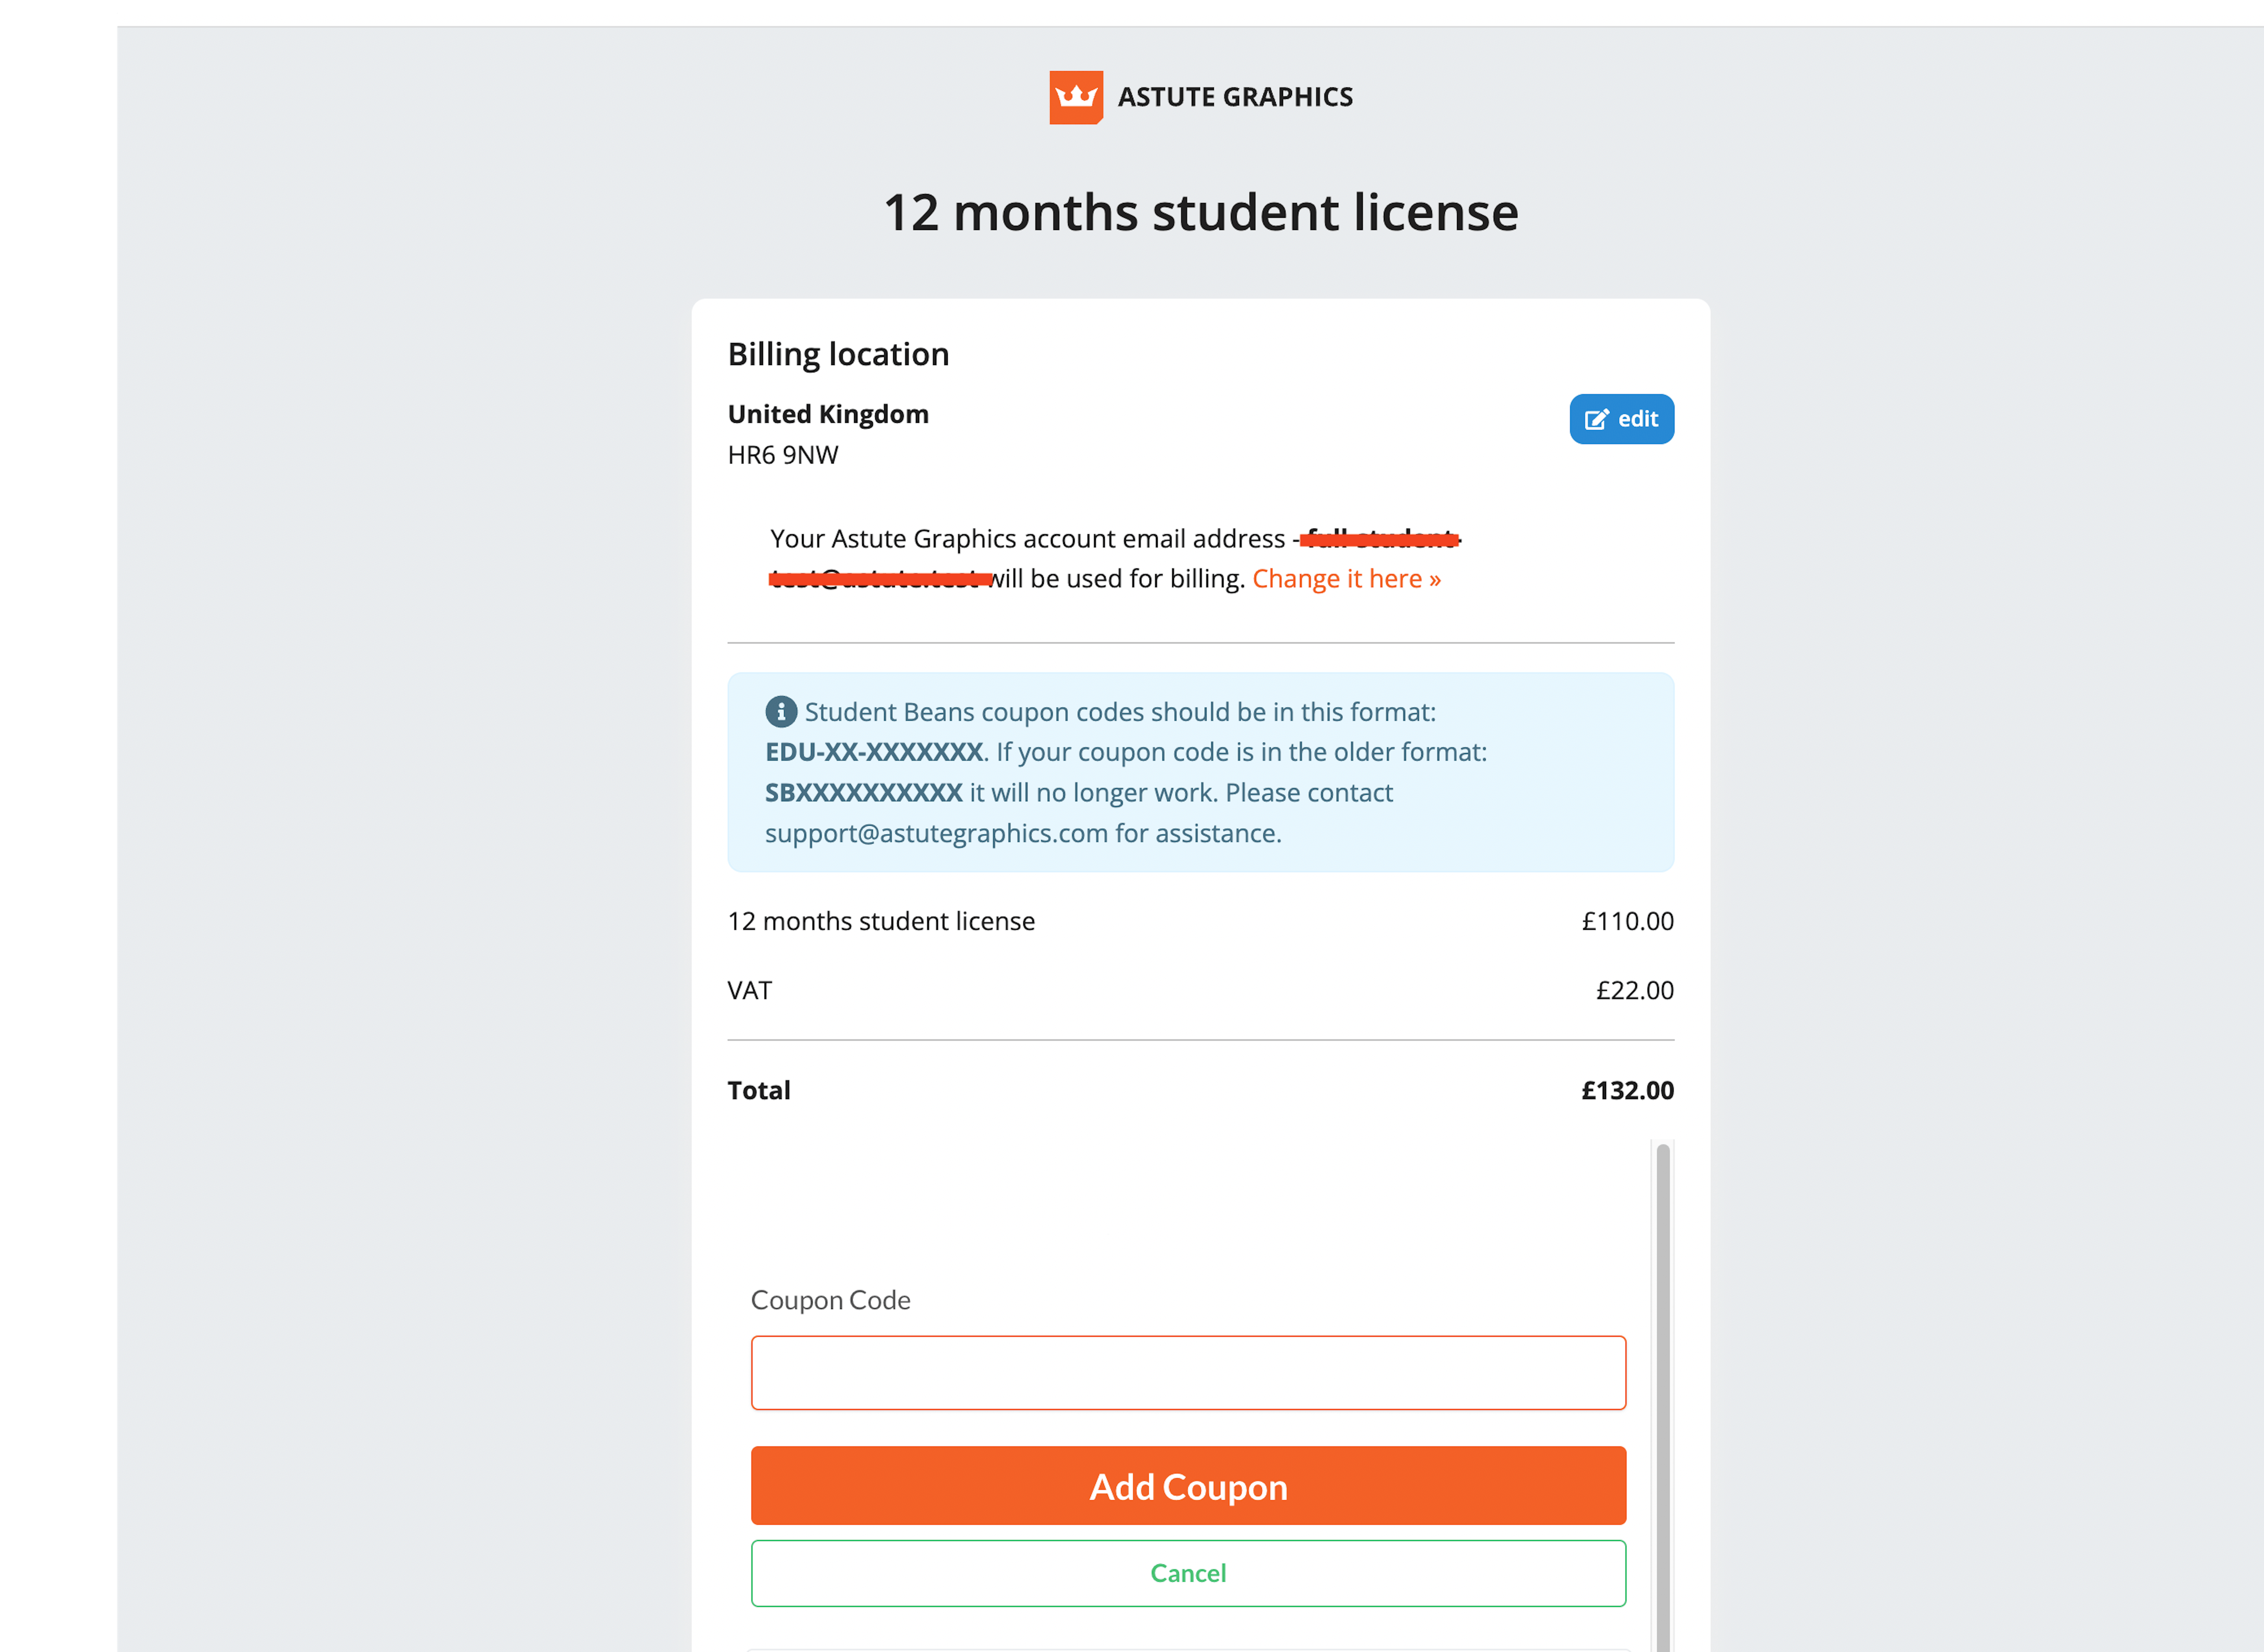Click the vertical scrollbar beside the coupon form
This screenshot has height=1652, width=2264.
click(x=1662, y=1400)
